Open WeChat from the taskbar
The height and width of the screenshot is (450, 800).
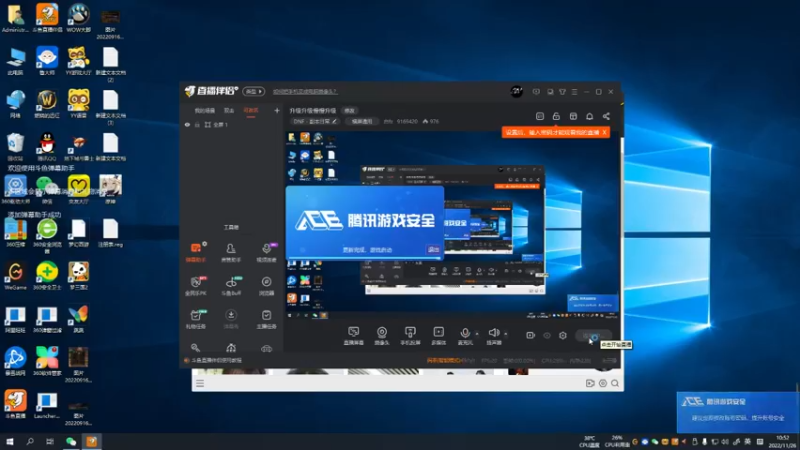tap(71, 441)
